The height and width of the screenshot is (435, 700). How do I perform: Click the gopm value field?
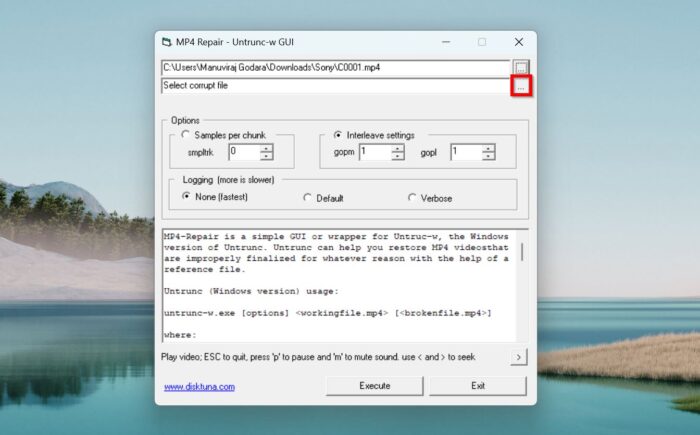pos(375,152)
